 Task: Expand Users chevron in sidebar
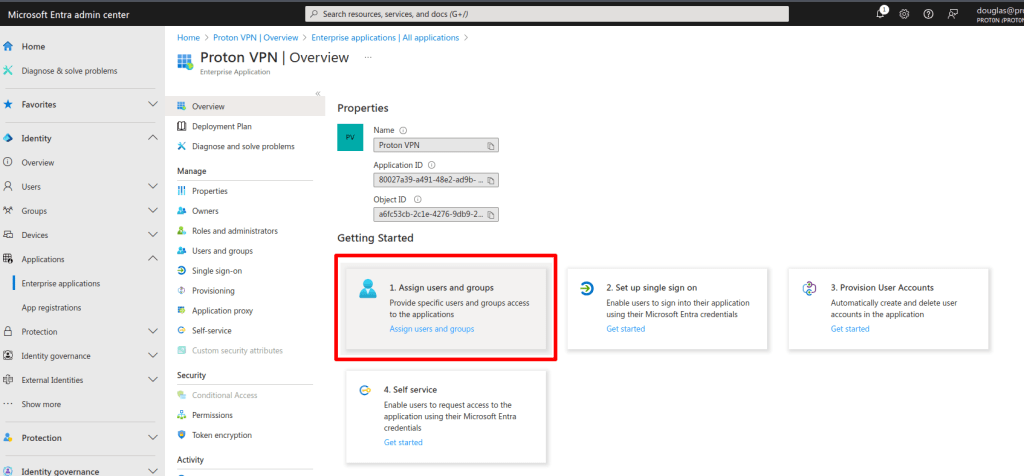(x=153, y=187)
